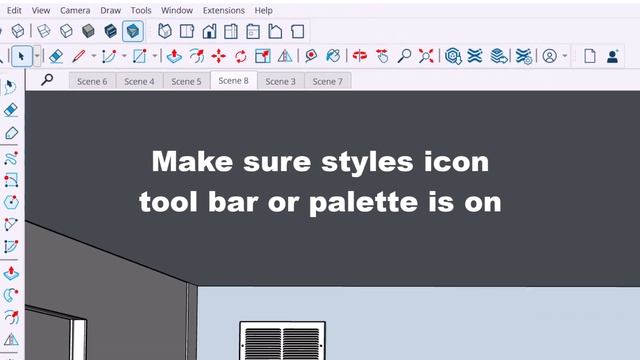640x360 pixels.
Task: Click the dark blue user silhouette icon
Action: click(612, 56)
